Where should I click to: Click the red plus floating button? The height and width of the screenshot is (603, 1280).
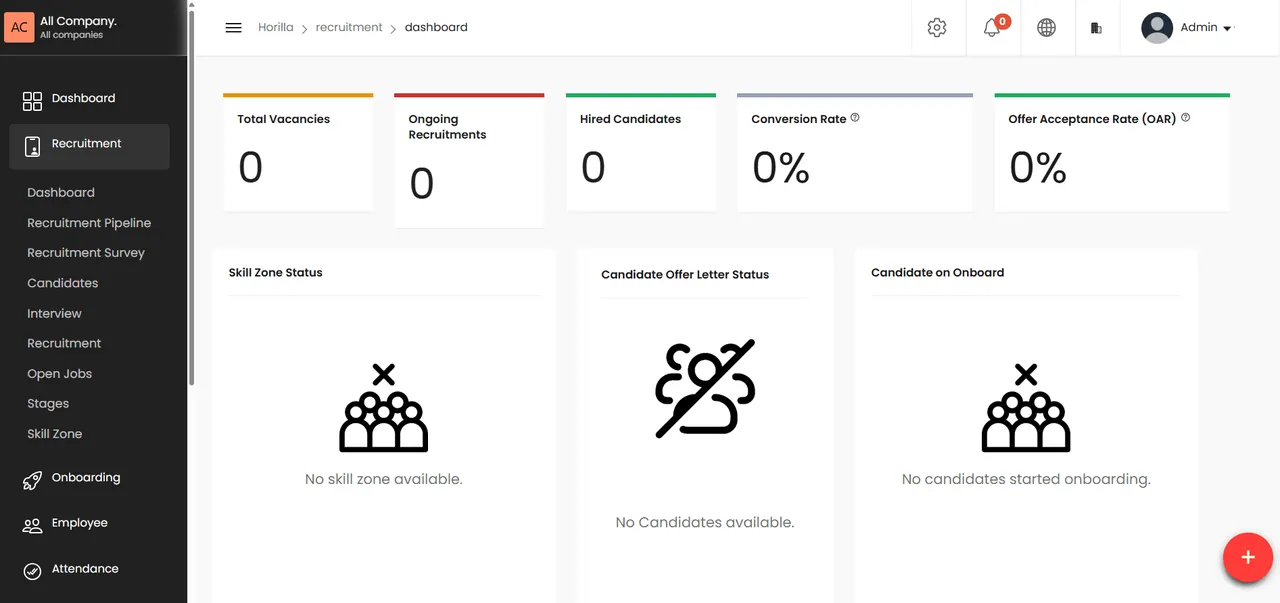tap(1248, 557)
